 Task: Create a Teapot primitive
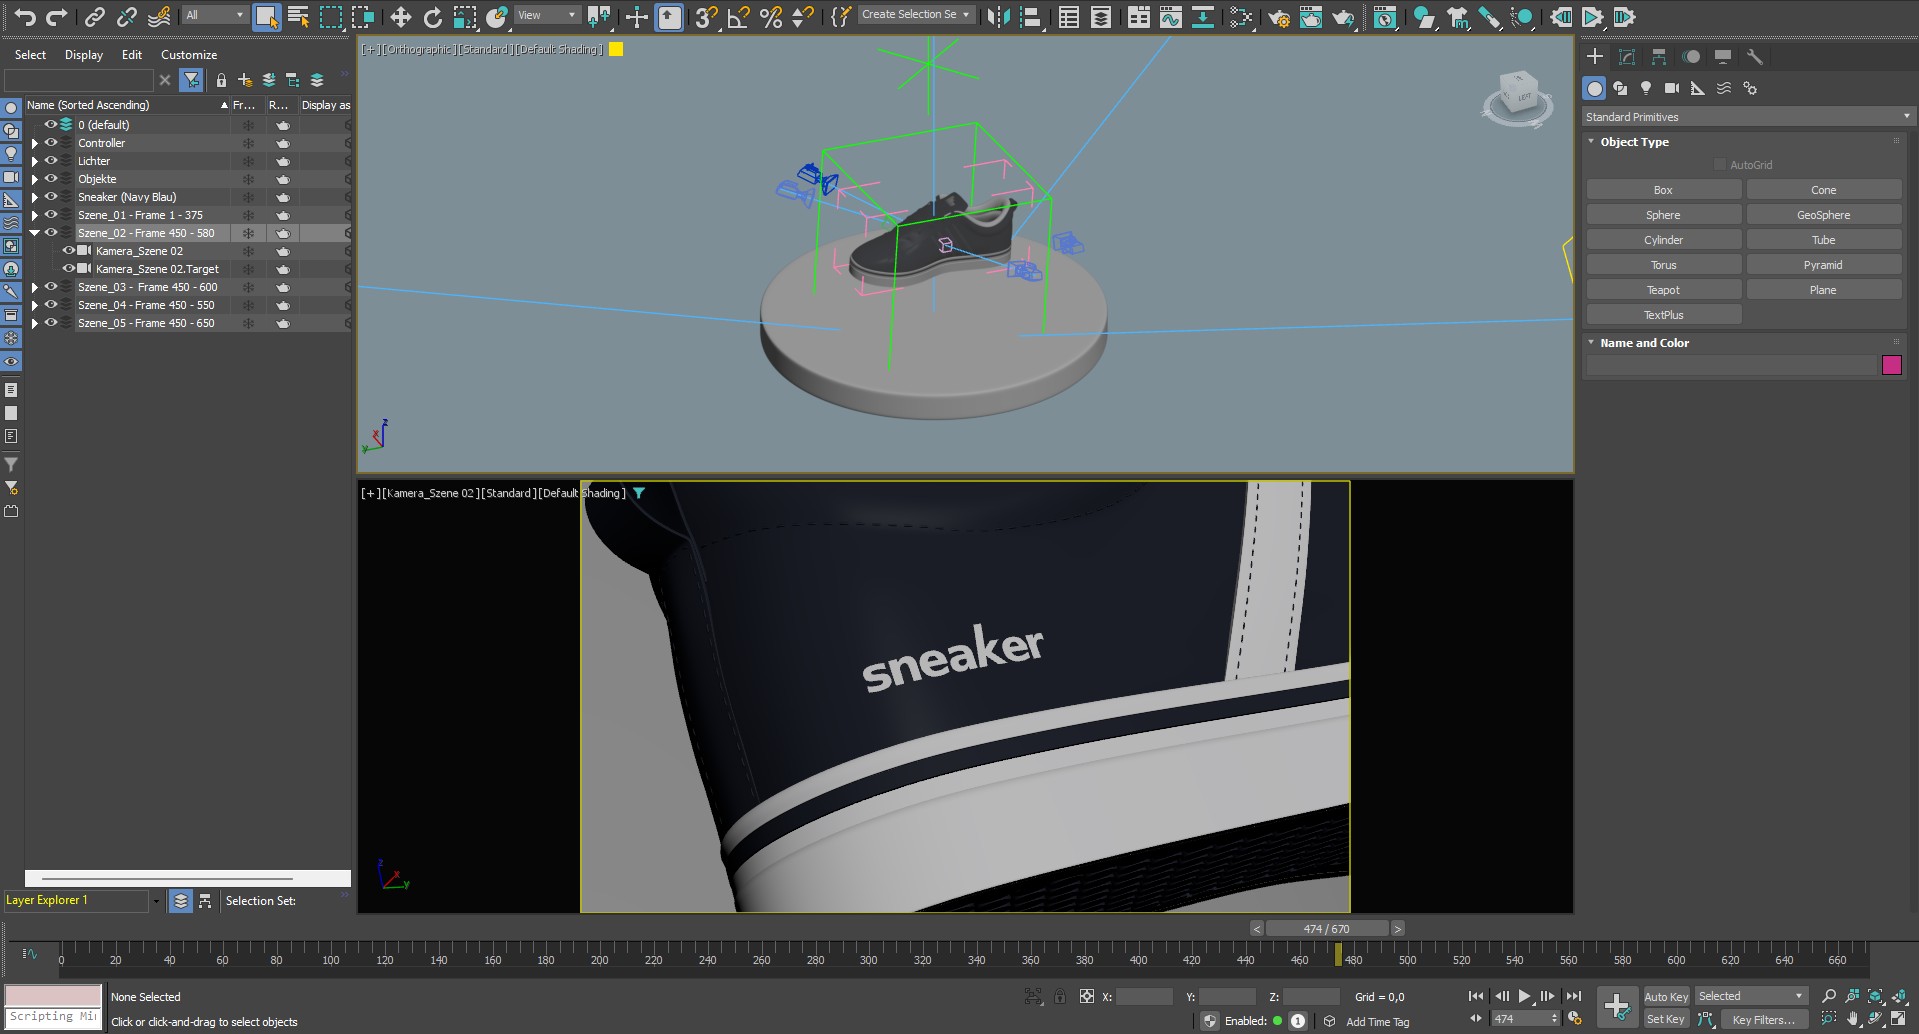point(1663,290)
